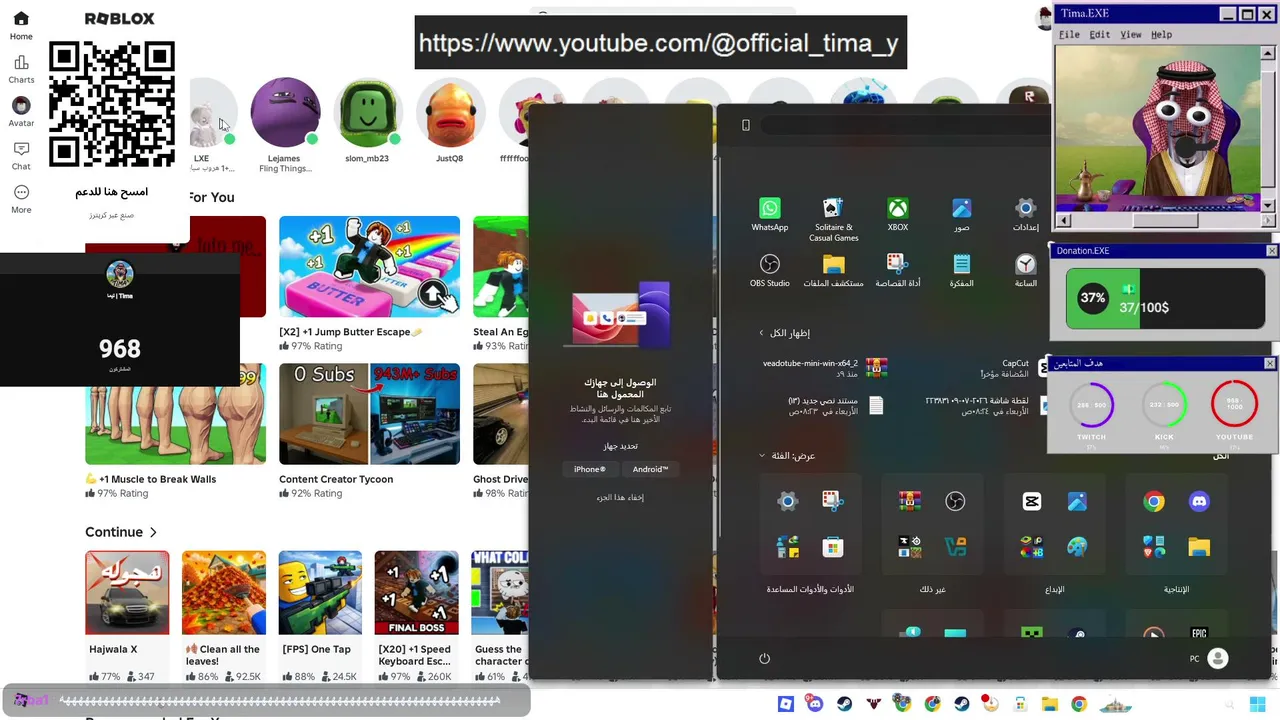Open the View menu in Tima.EXE

point(1131,35)
